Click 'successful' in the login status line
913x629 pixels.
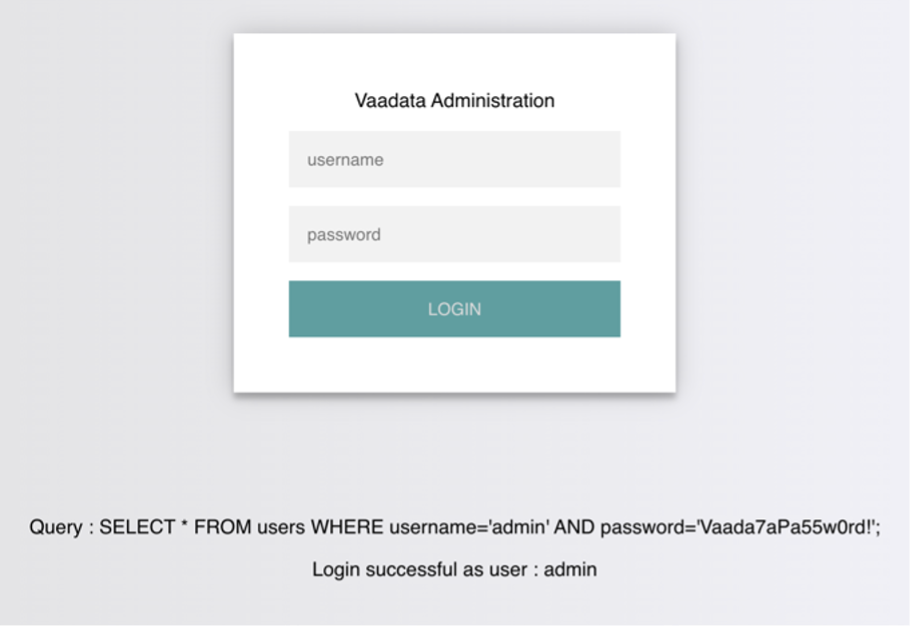(408, 570)
